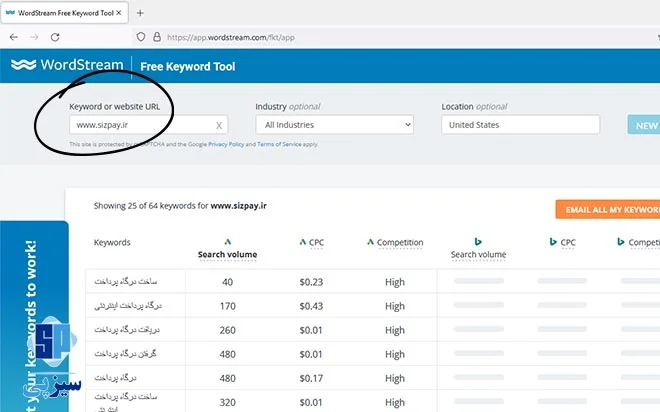660x412 pixels.
Task: Click the address bar URL
Action: click(x=231, y=37)
